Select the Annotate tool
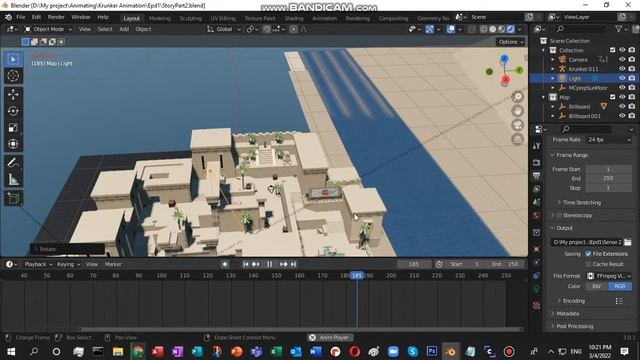The height and width of the screenshot is (360, 640). tap(13, 163)
